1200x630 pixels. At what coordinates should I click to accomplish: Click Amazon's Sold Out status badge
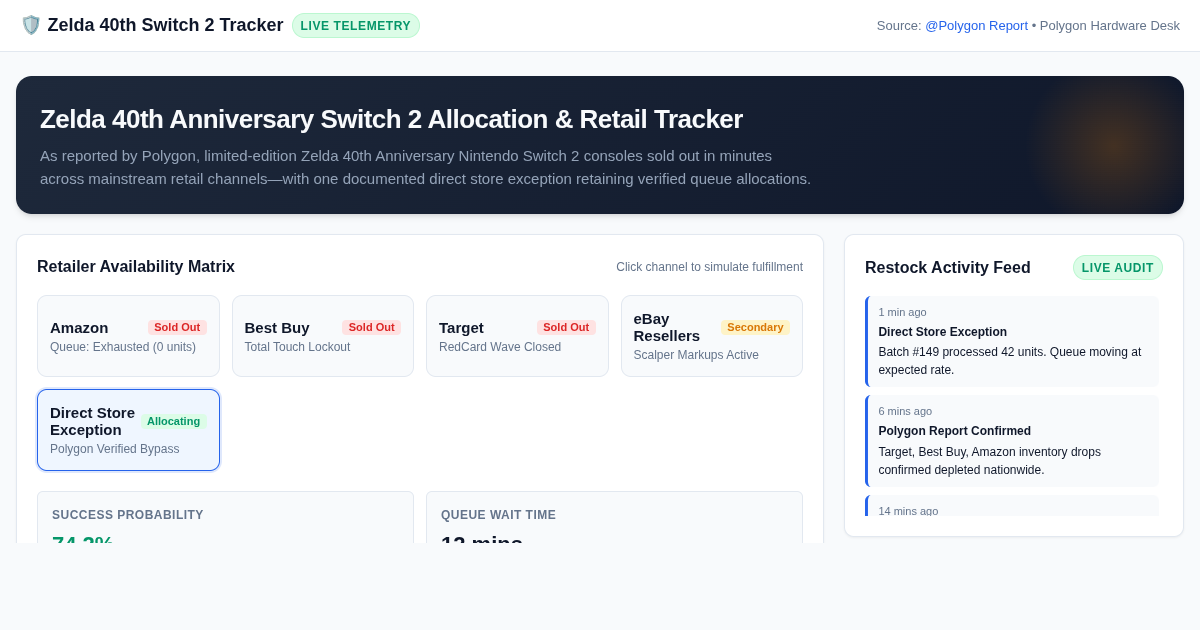pos(177,327)
